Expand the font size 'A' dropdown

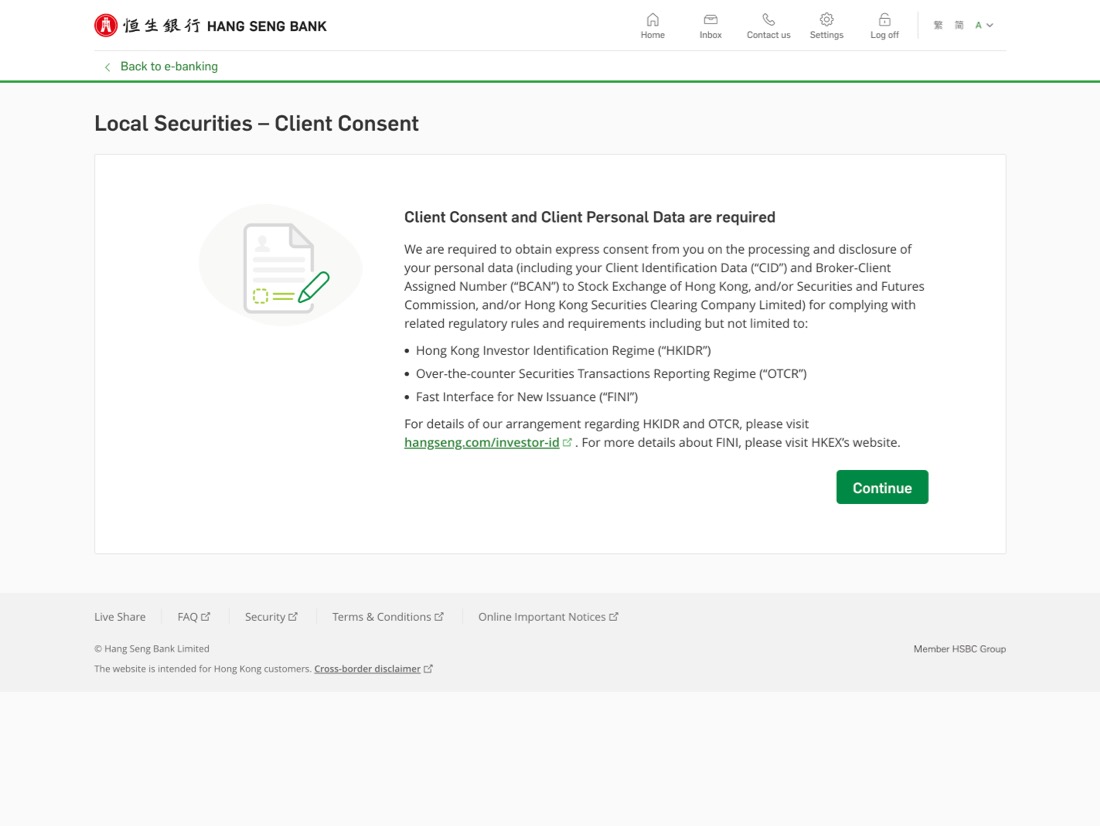pos(984,25)
